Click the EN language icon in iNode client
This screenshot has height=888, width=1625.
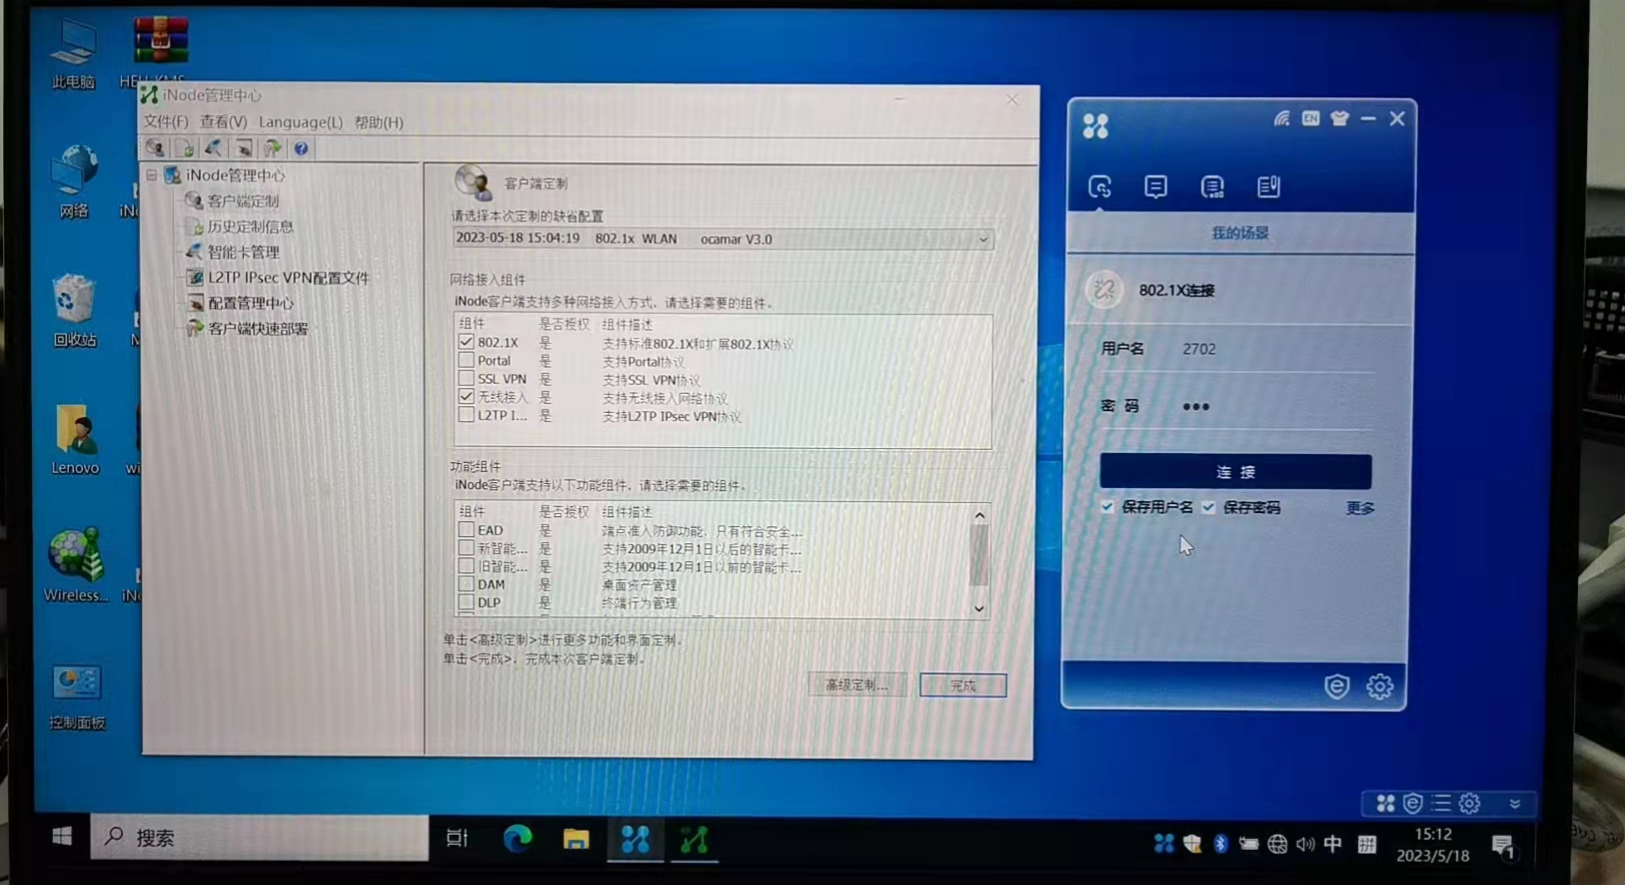1310,119
